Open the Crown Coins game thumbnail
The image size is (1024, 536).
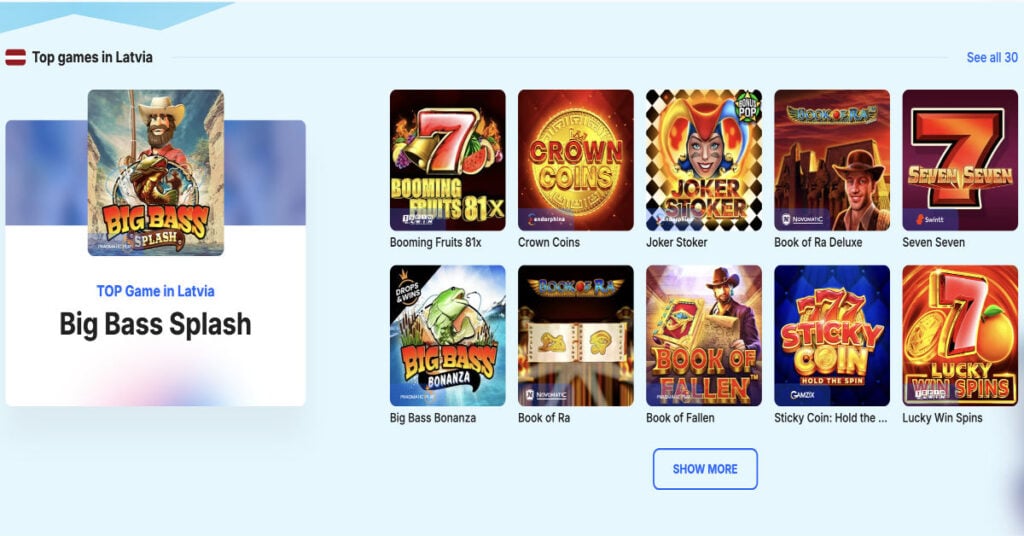click(x=575, y=160)
